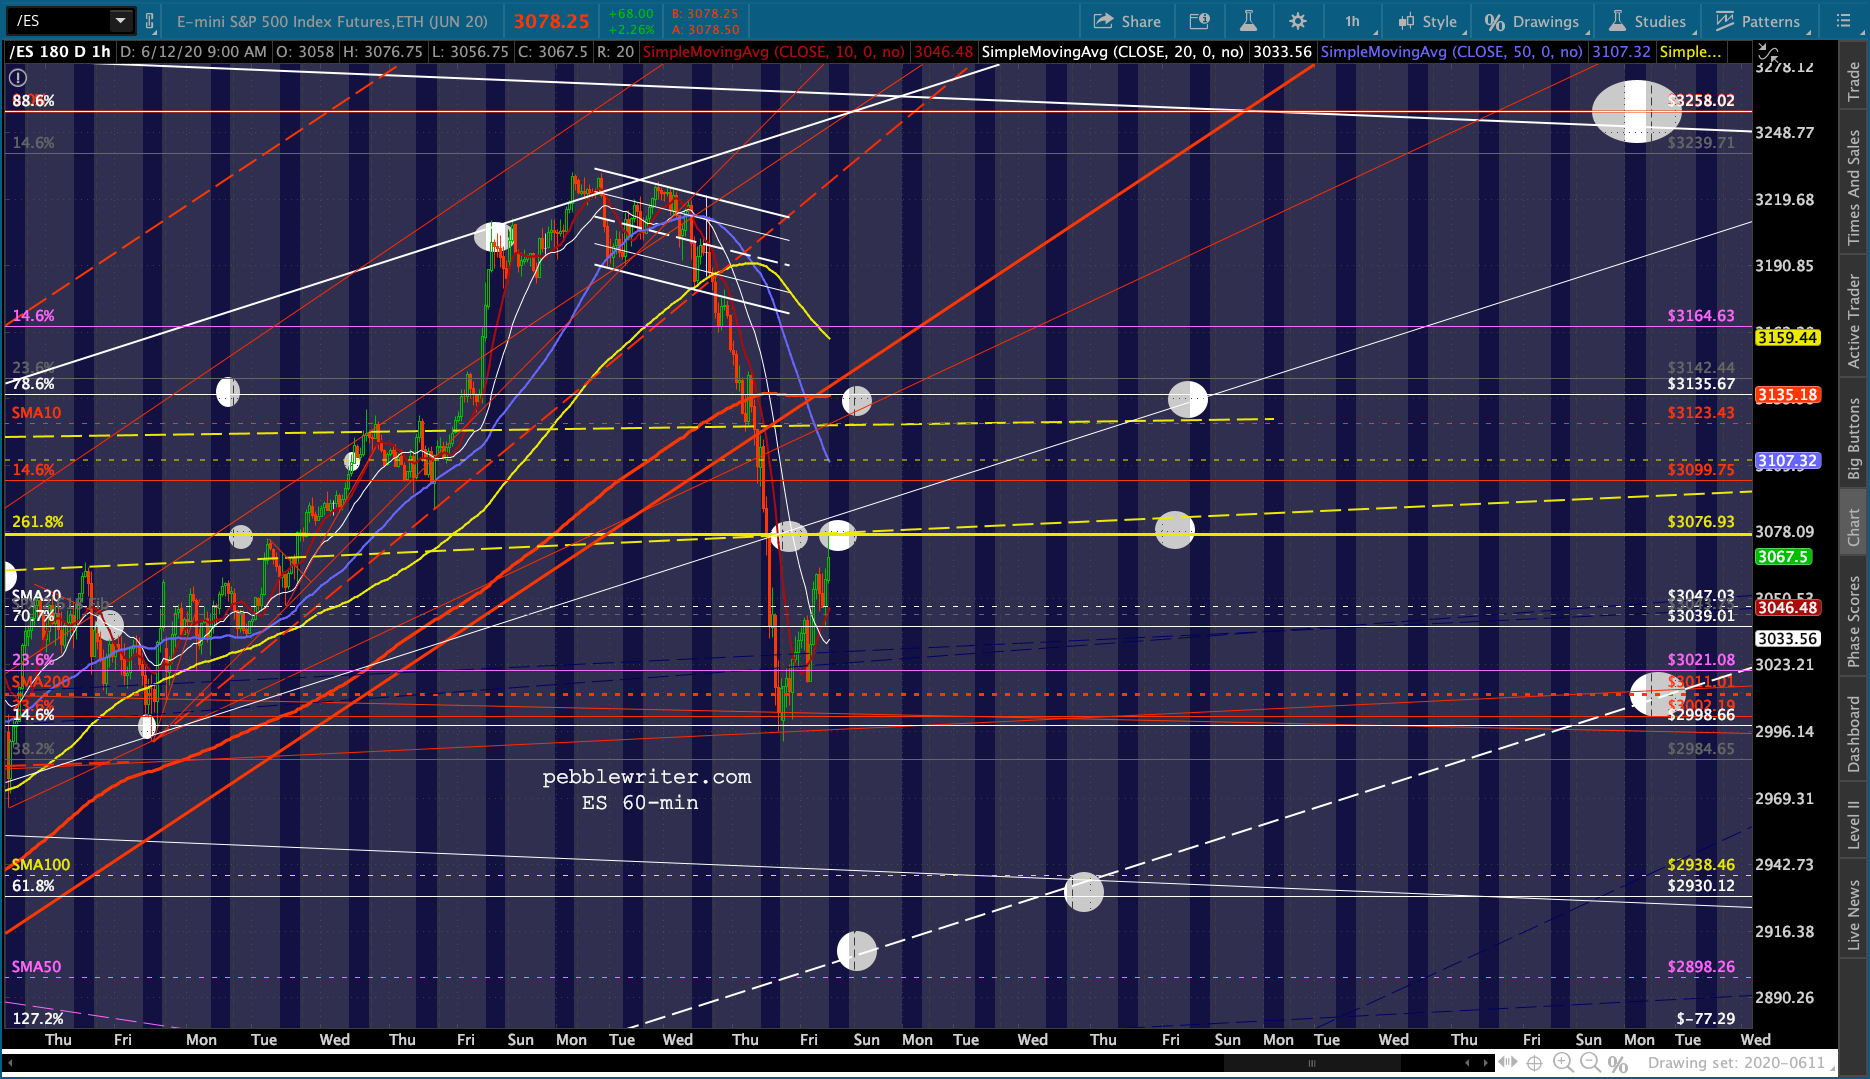
Task: Click the blue 3107.32 price axis bubble
Action: pyautogui.click(x=1787, y=461)
